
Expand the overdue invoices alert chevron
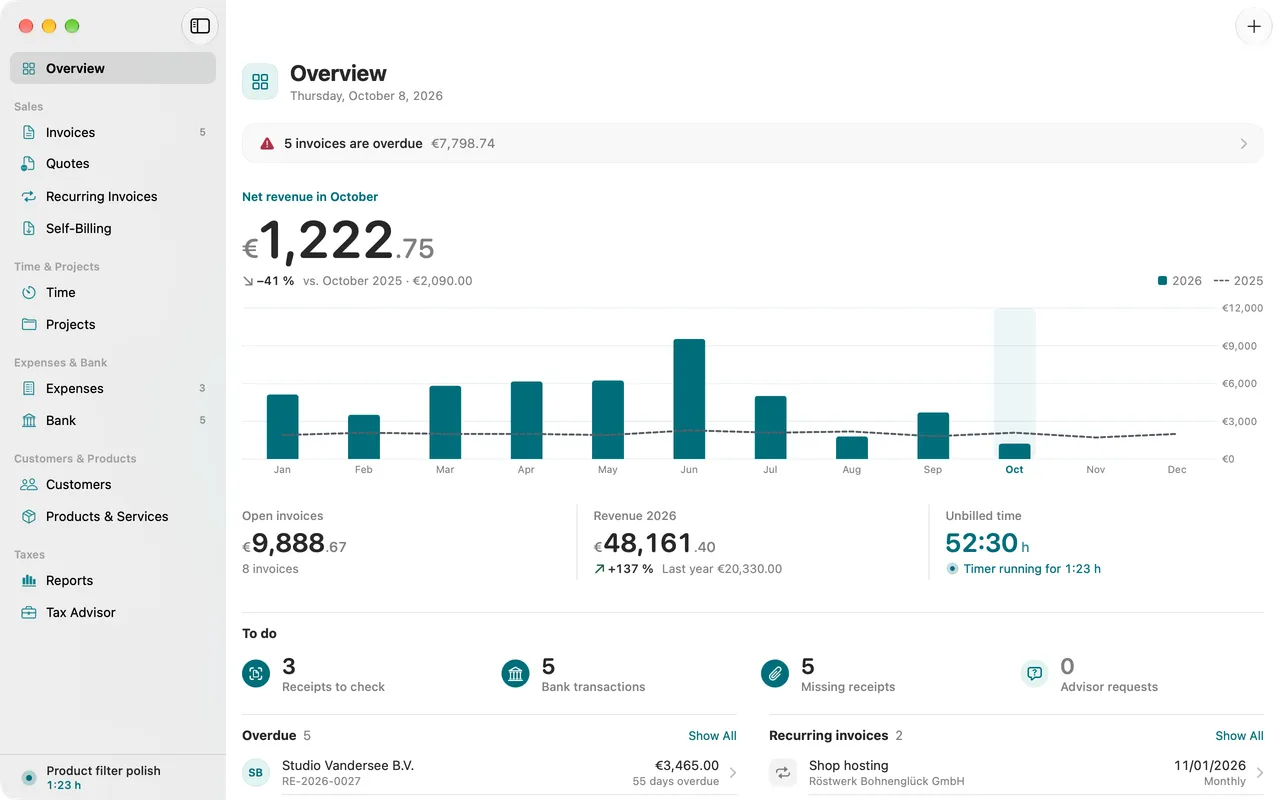1244,144
